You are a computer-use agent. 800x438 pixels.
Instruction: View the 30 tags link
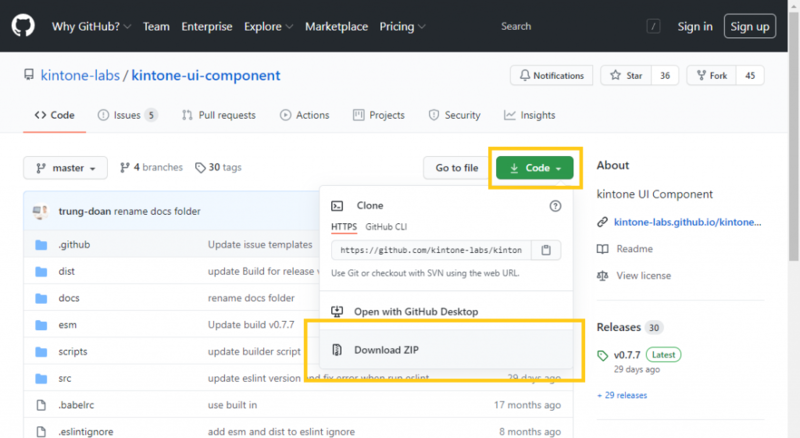click(x=218, y=167)
